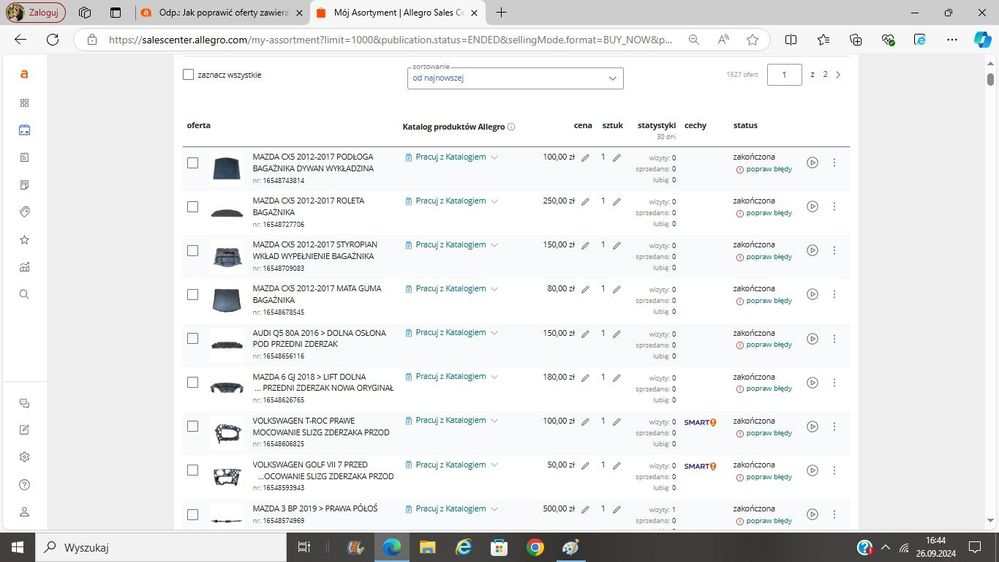Viewport: 999px width, 562px height.
Task: Click the Zaloguj profile button
Action: [36, 13]
